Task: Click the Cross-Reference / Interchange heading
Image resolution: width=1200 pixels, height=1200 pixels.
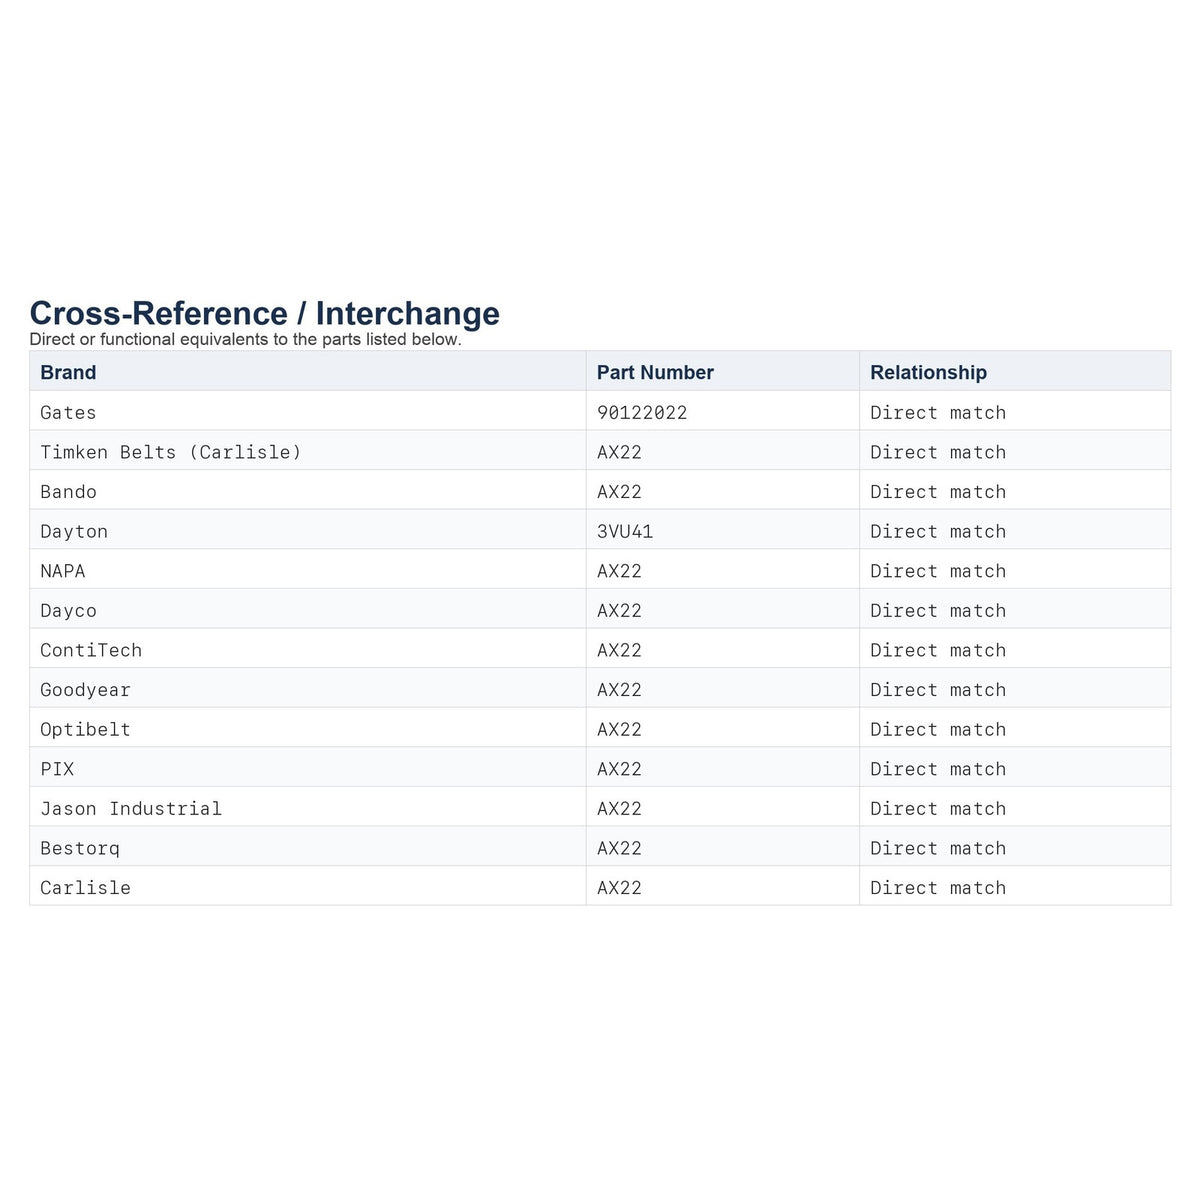Action: 265,313
